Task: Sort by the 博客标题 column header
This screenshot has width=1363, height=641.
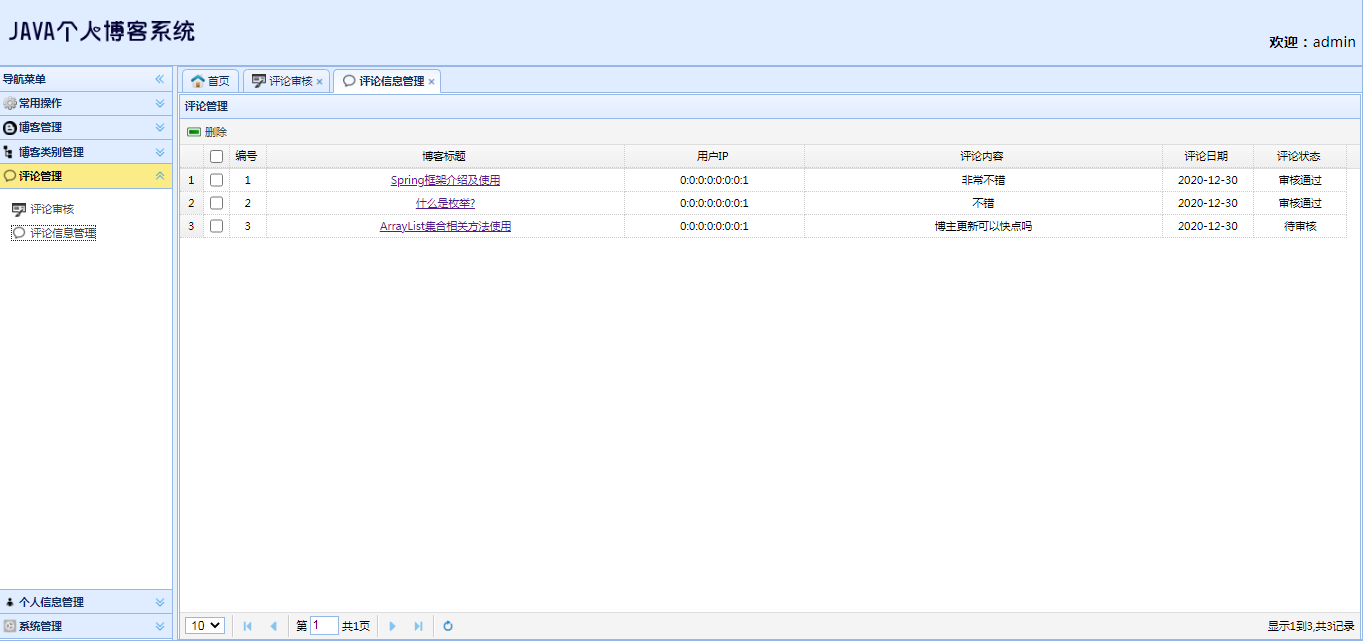Action: pos(445,156)
